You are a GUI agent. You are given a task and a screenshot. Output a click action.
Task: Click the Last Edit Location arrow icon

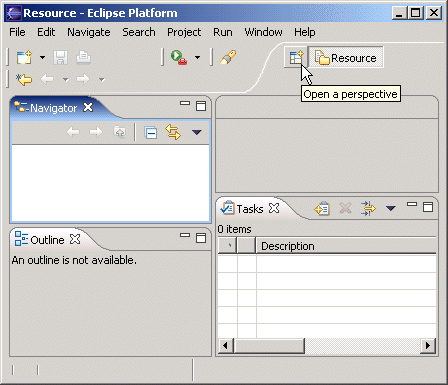pos(24,79)
